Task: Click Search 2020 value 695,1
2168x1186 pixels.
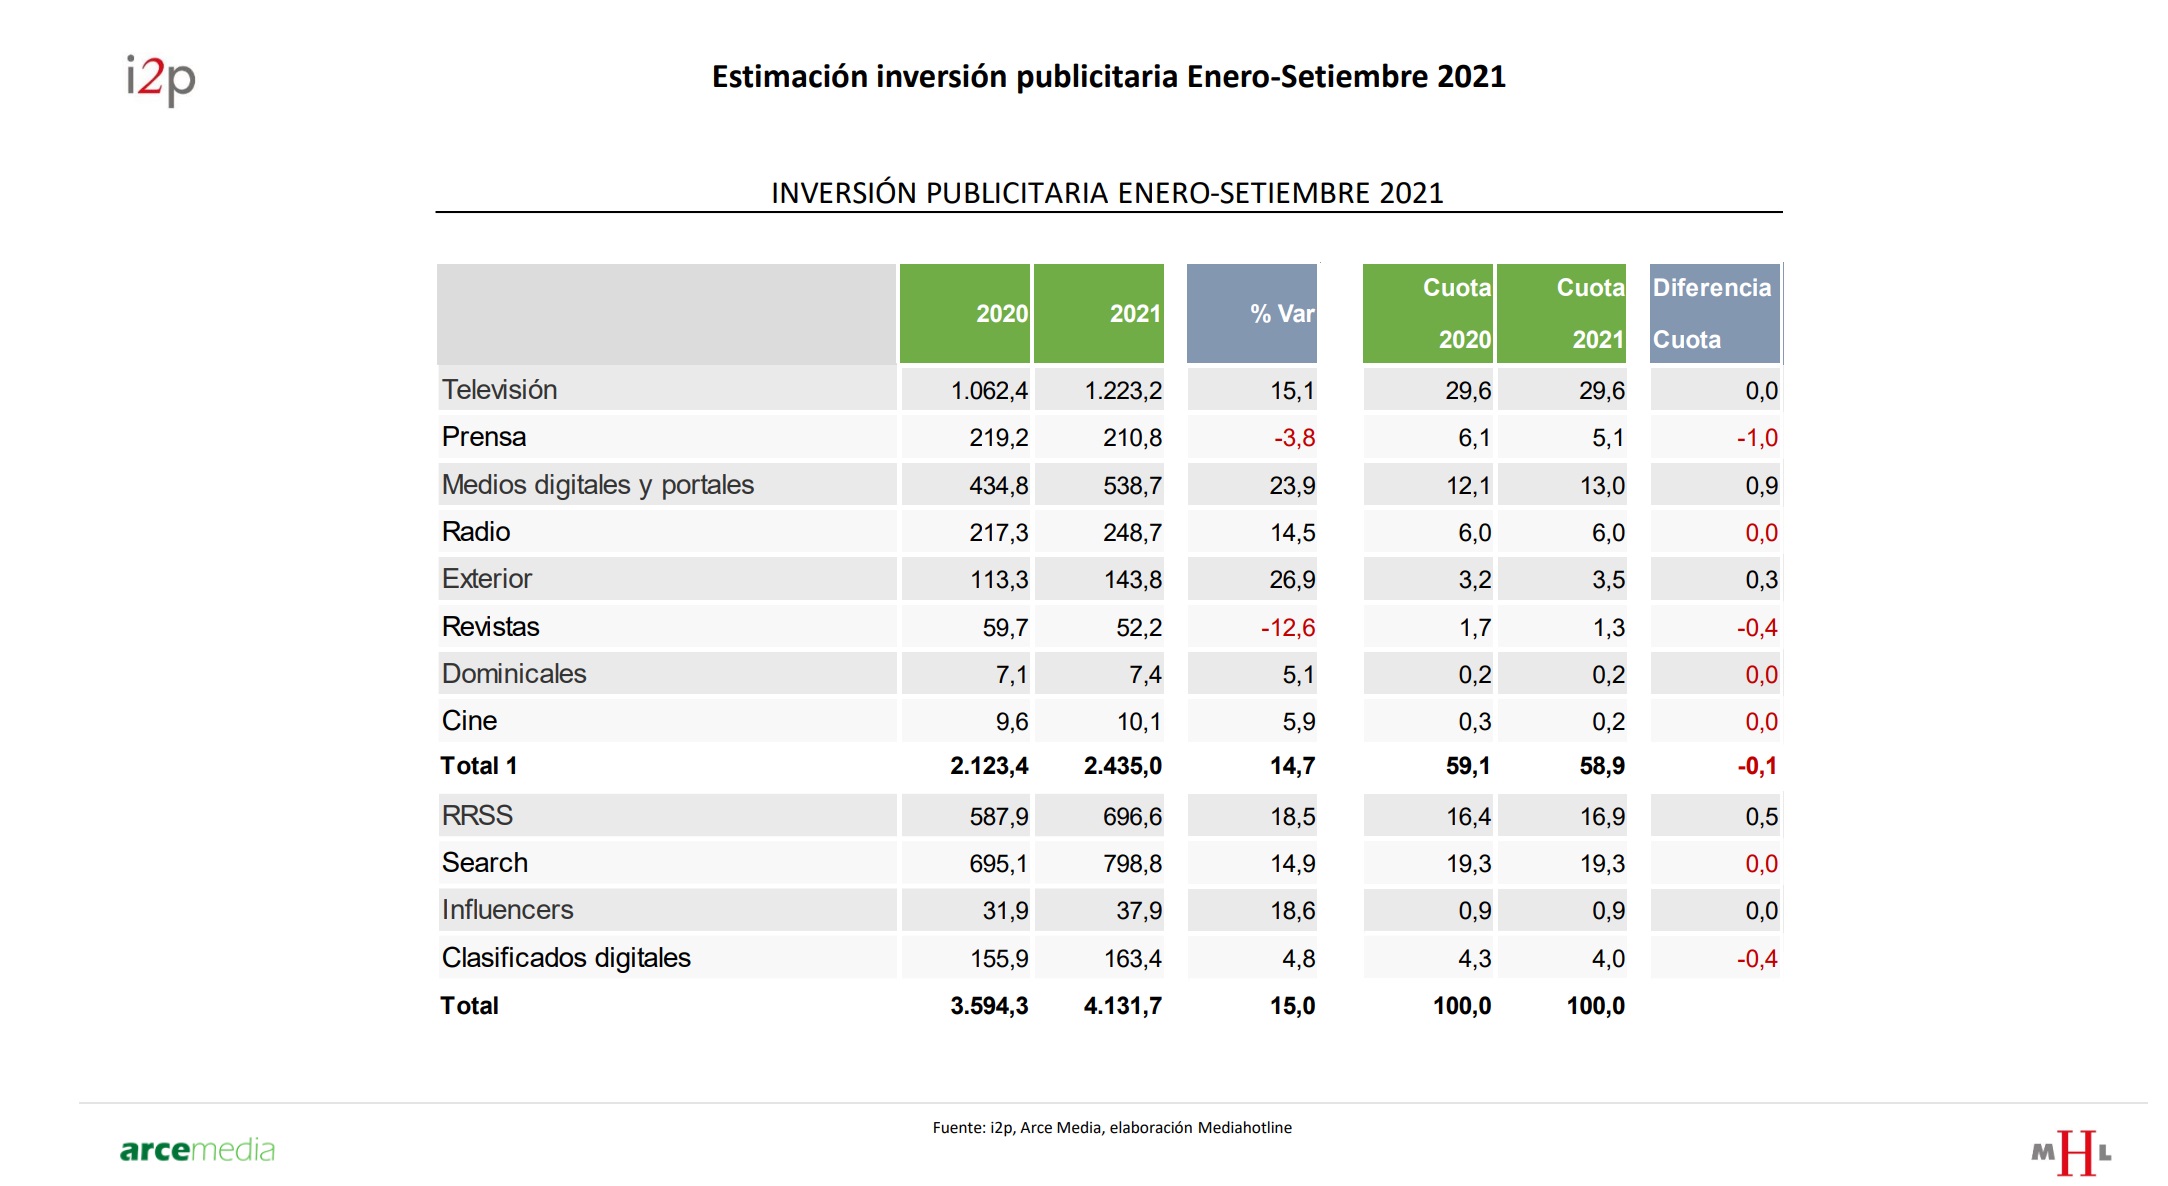Action: click(x=998, y=864)
